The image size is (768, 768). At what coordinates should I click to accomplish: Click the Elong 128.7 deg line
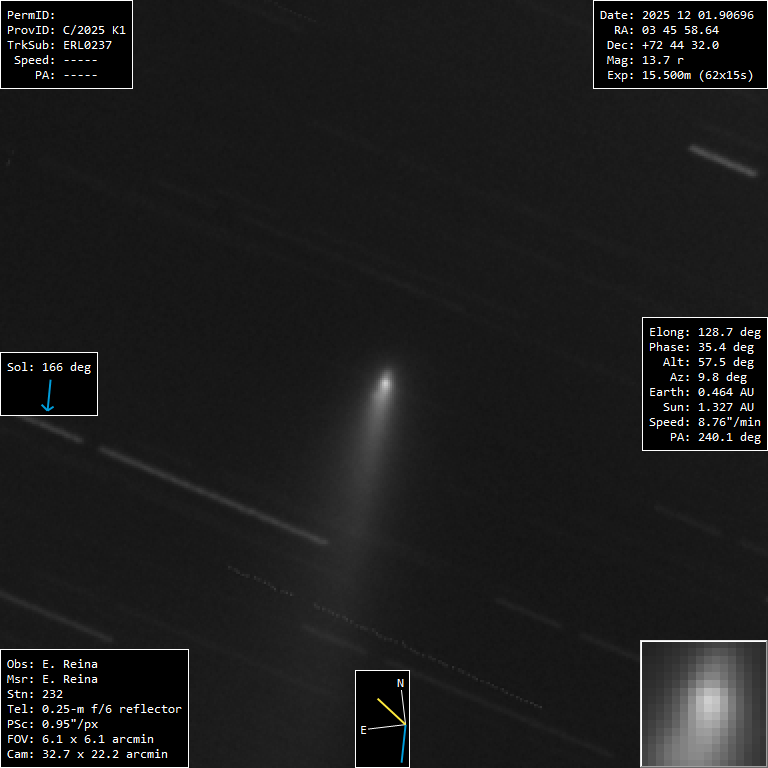point(704,332)
